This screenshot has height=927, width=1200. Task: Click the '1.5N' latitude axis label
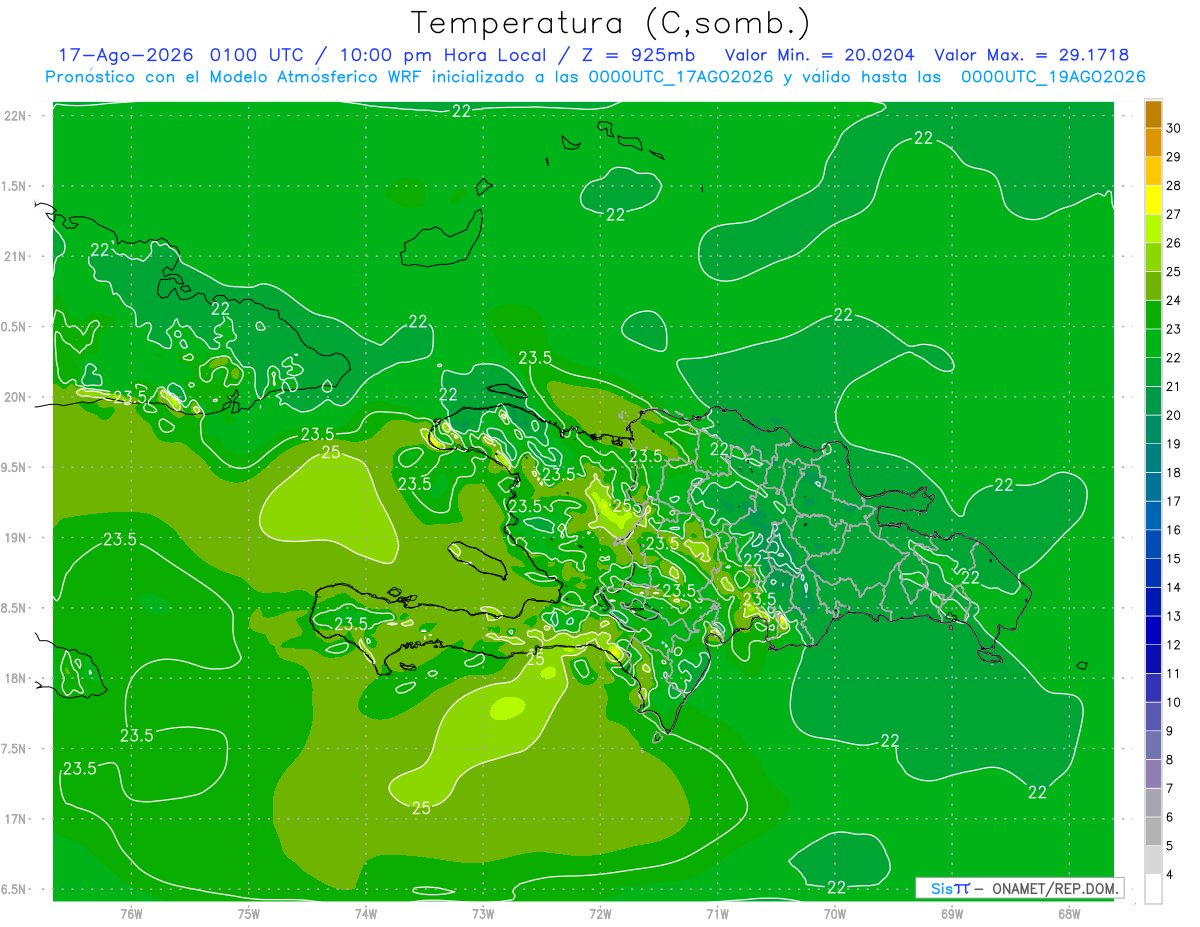pos(16,186)
